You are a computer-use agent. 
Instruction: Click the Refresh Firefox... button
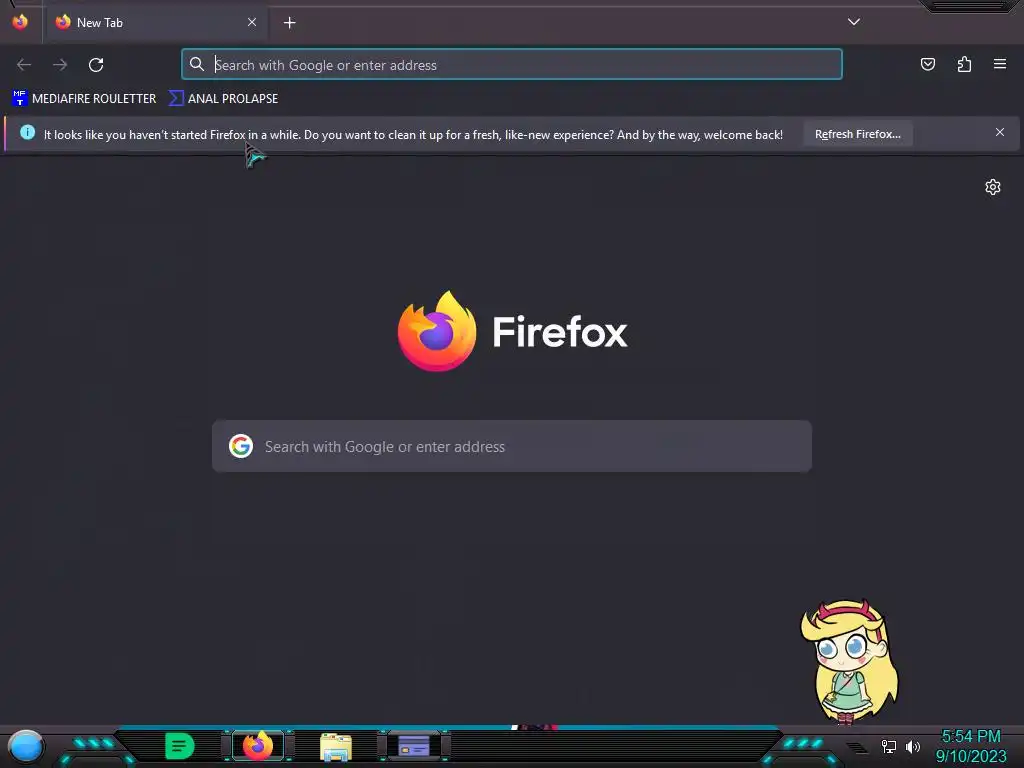pyautogui.click(x=857, y=134)
